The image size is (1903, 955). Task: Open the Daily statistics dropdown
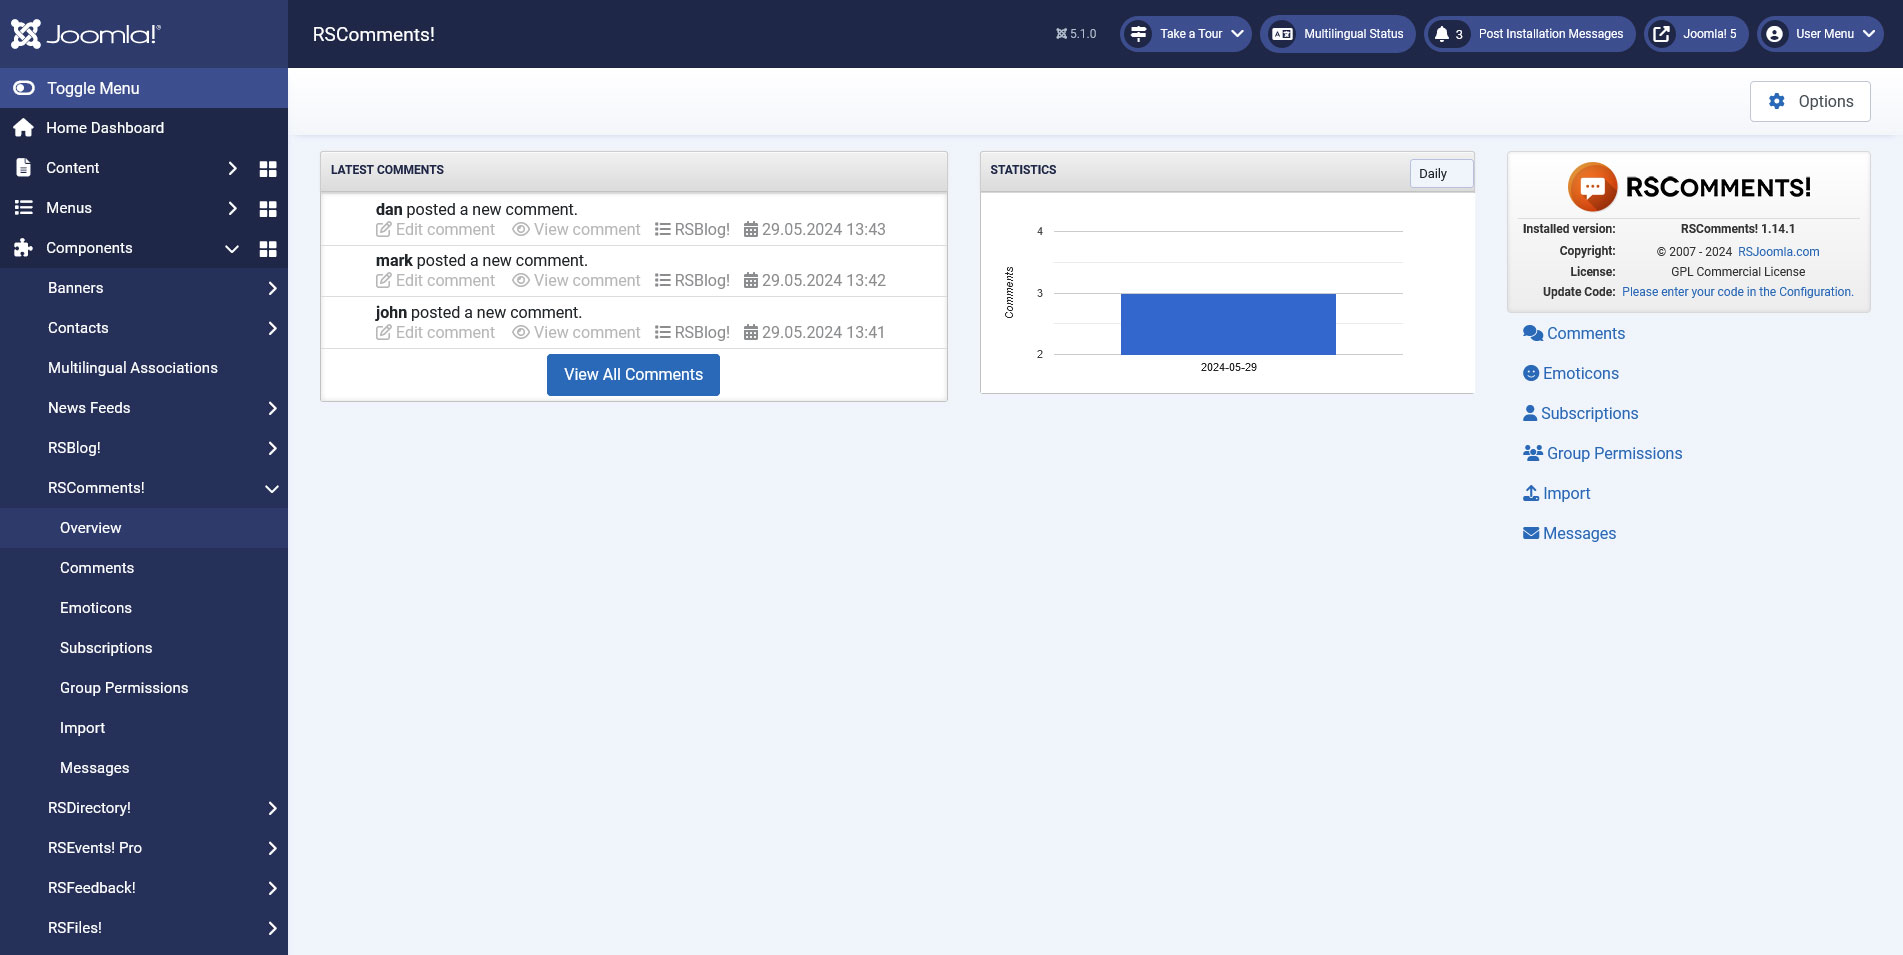[x=1441, y=173]
